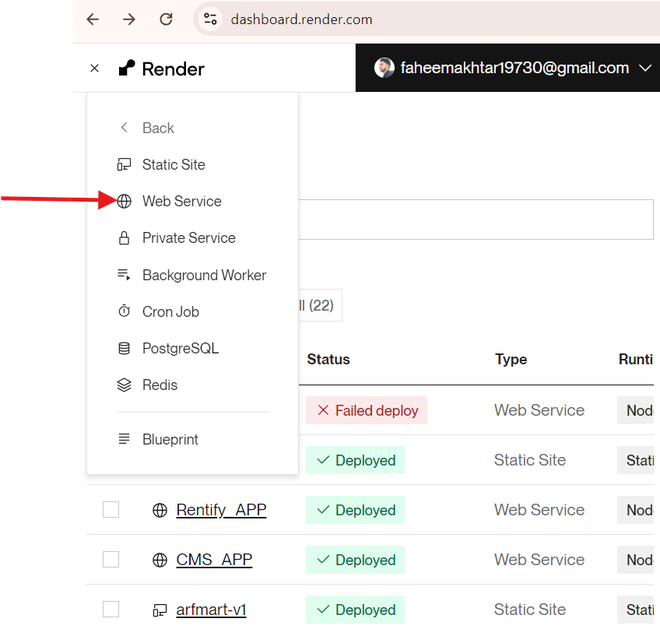This screenshot has width=660, height=629.
Task: Go Back in the new service menu
Action: [158, 128]
